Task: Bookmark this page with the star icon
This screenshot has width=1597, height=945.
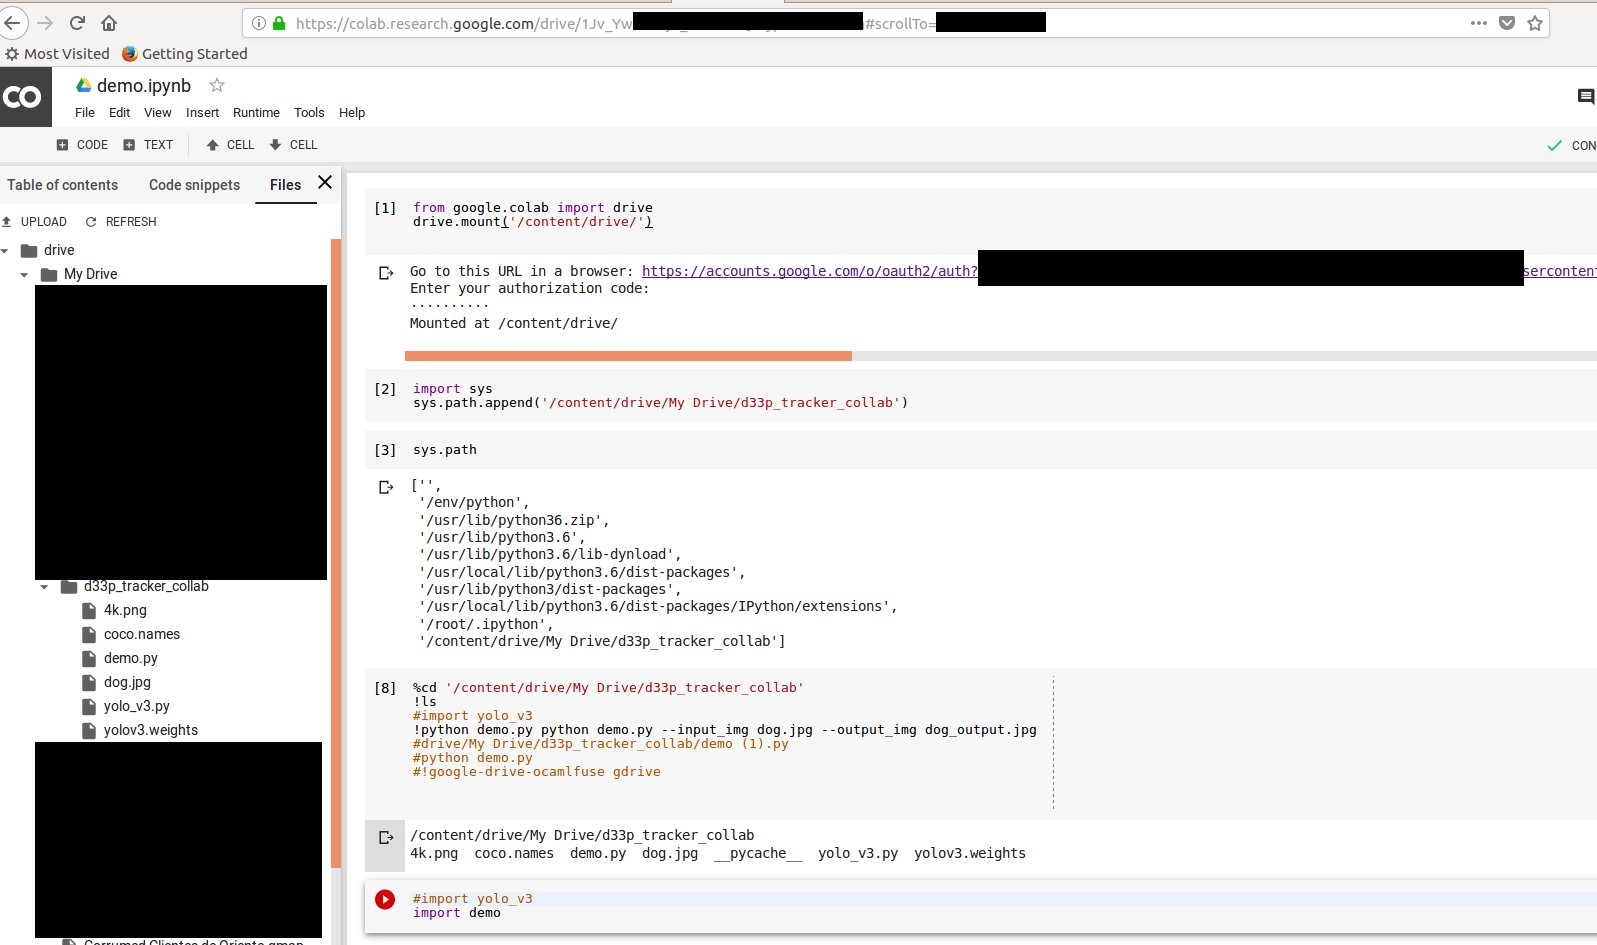Action: [x=1535, y=23]
